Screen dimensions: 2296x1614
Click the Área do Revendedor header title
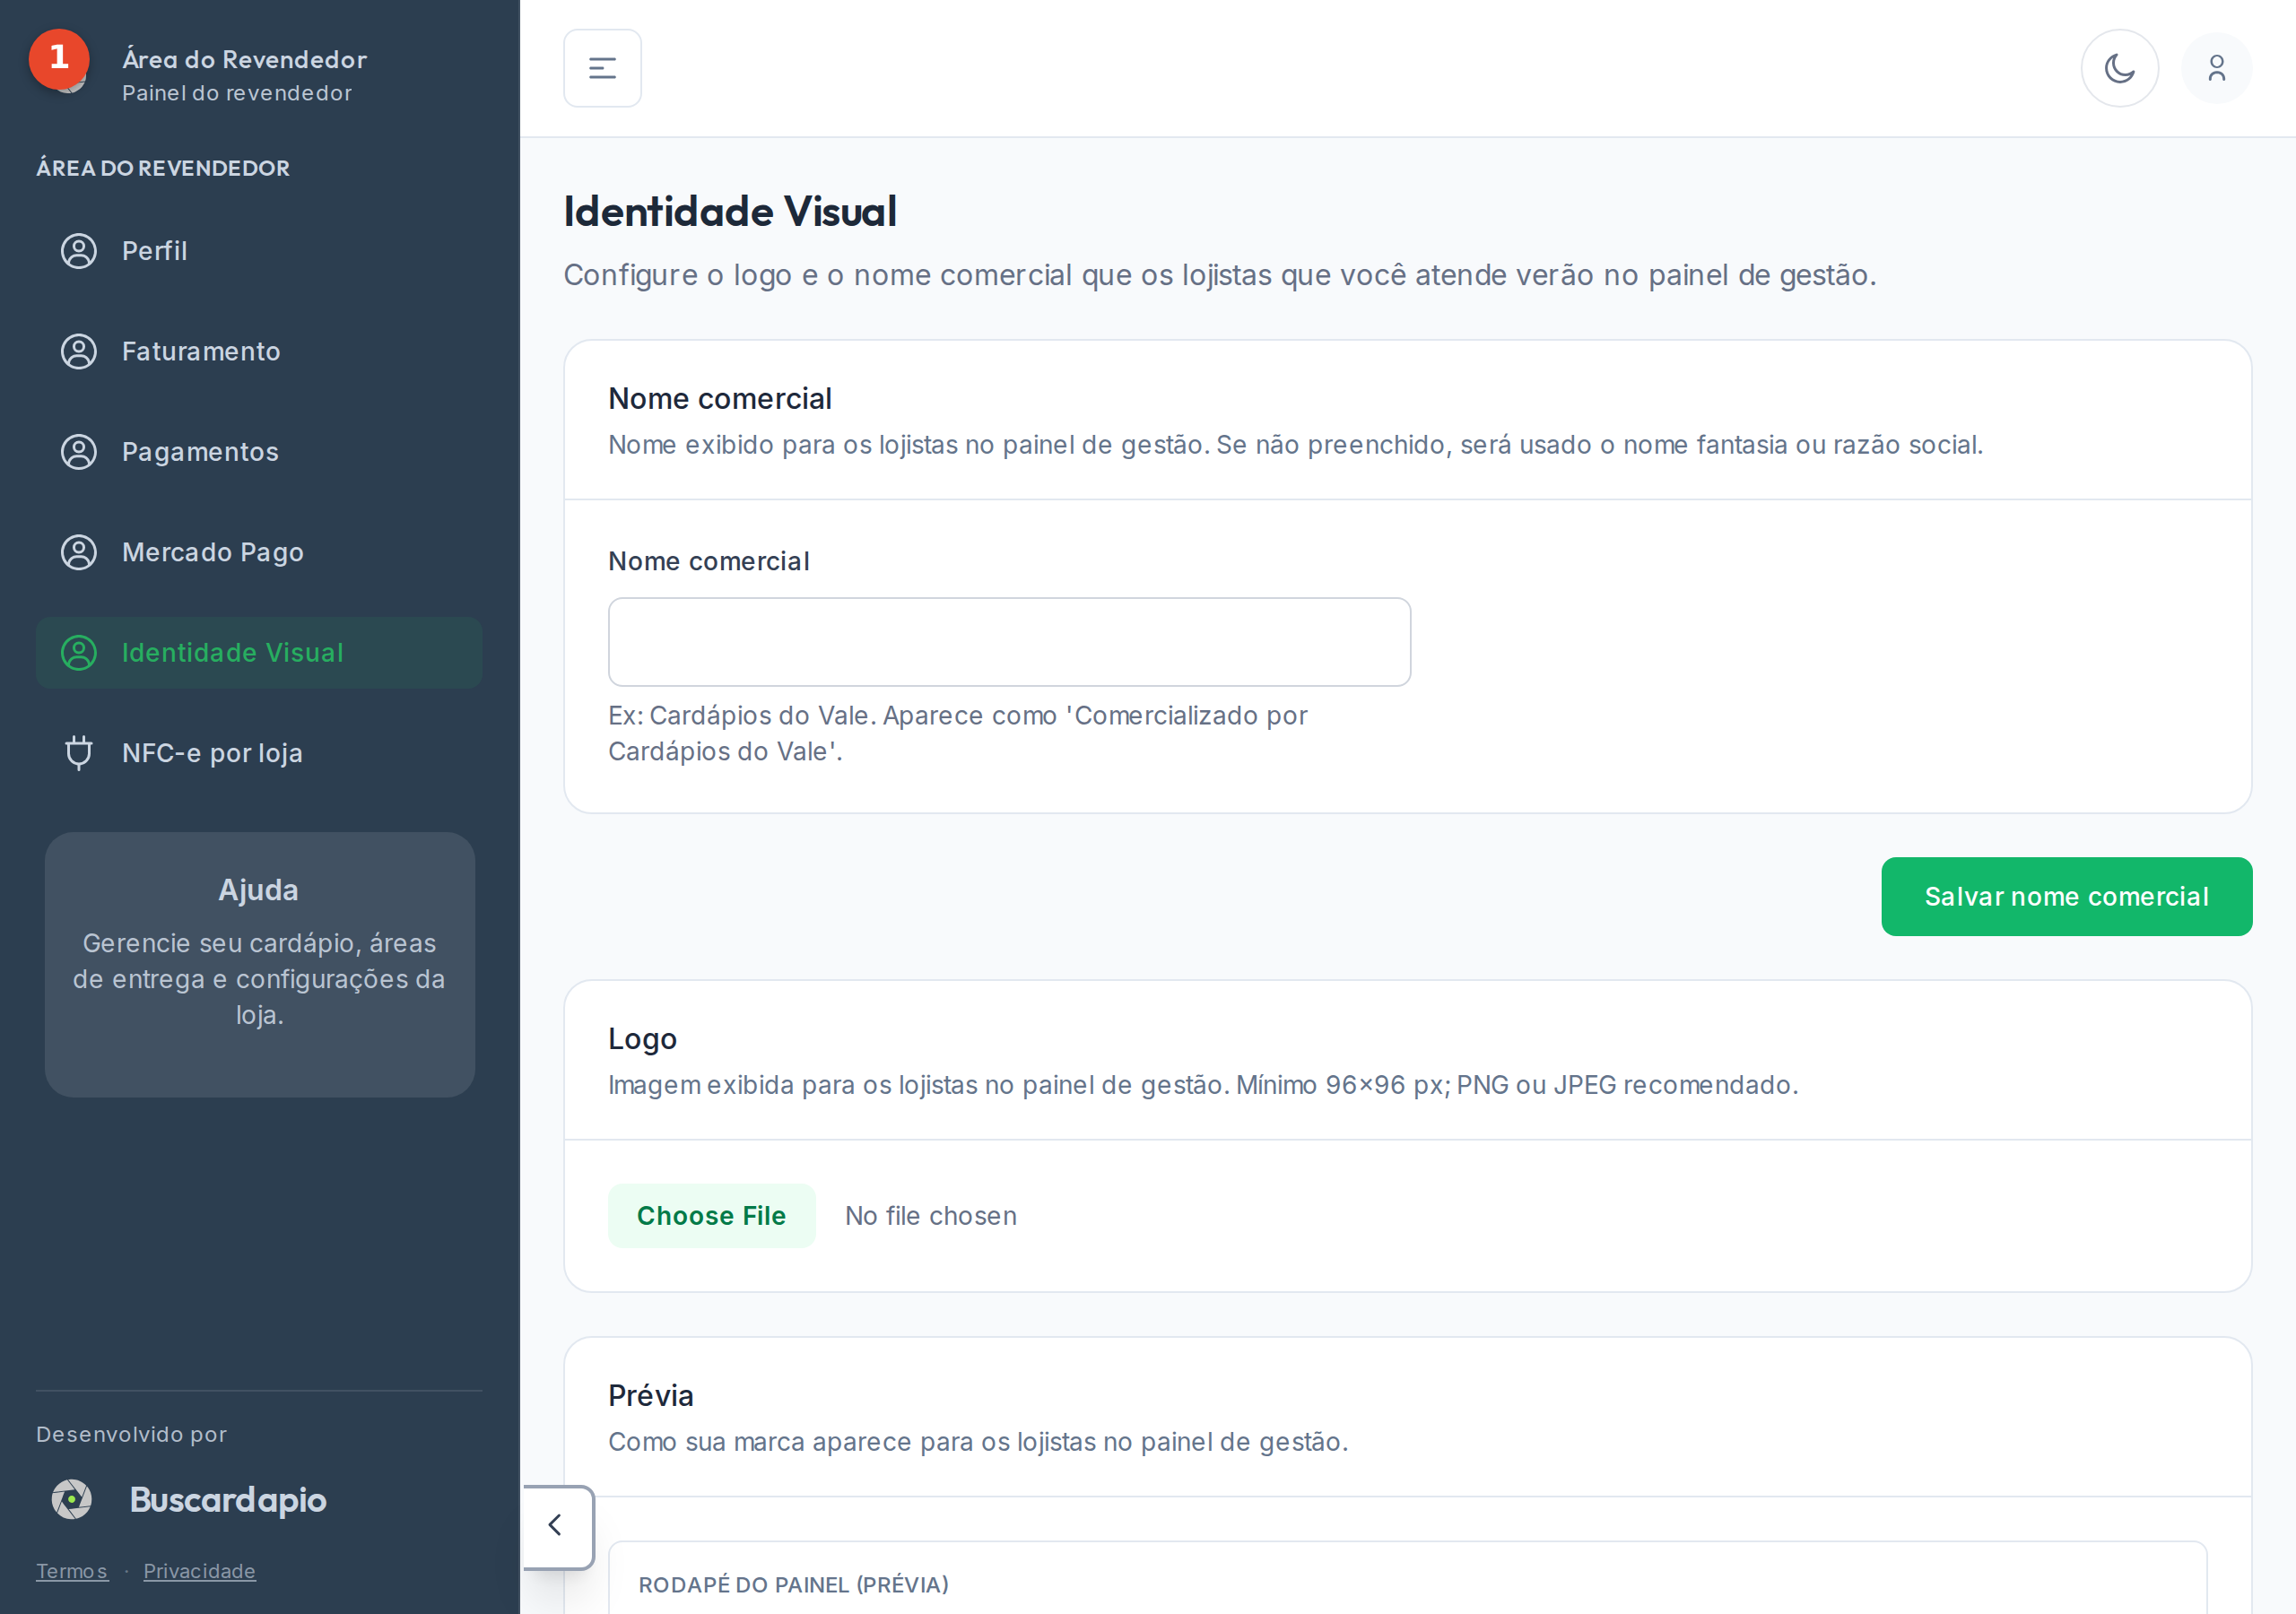[244, 59]
